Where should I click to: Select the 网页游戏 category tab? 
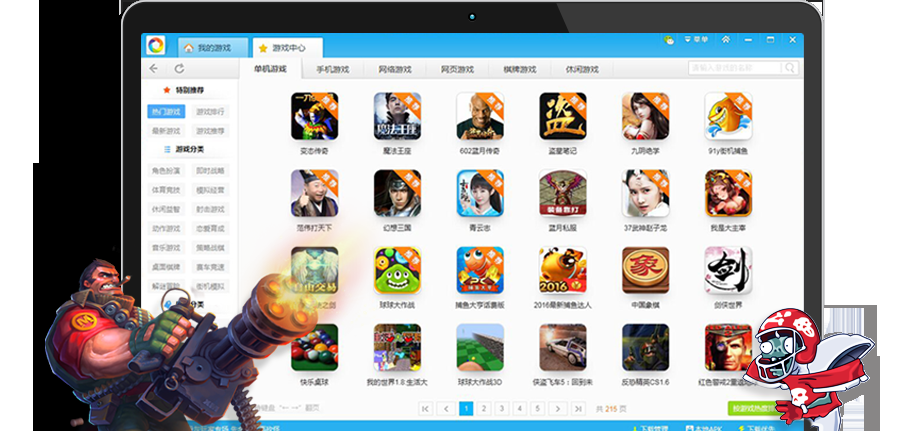(x=457, y=69)
